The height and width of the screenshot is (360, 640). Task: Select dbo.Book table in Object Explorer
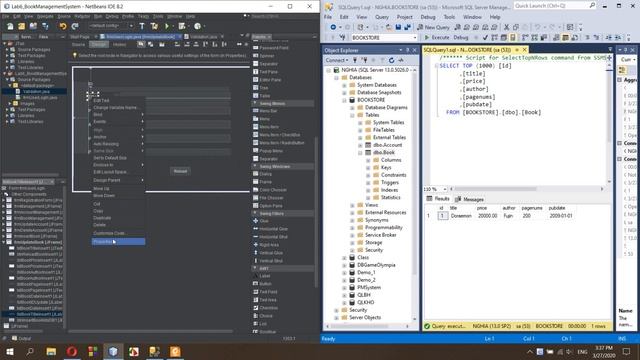pos(384,153)
